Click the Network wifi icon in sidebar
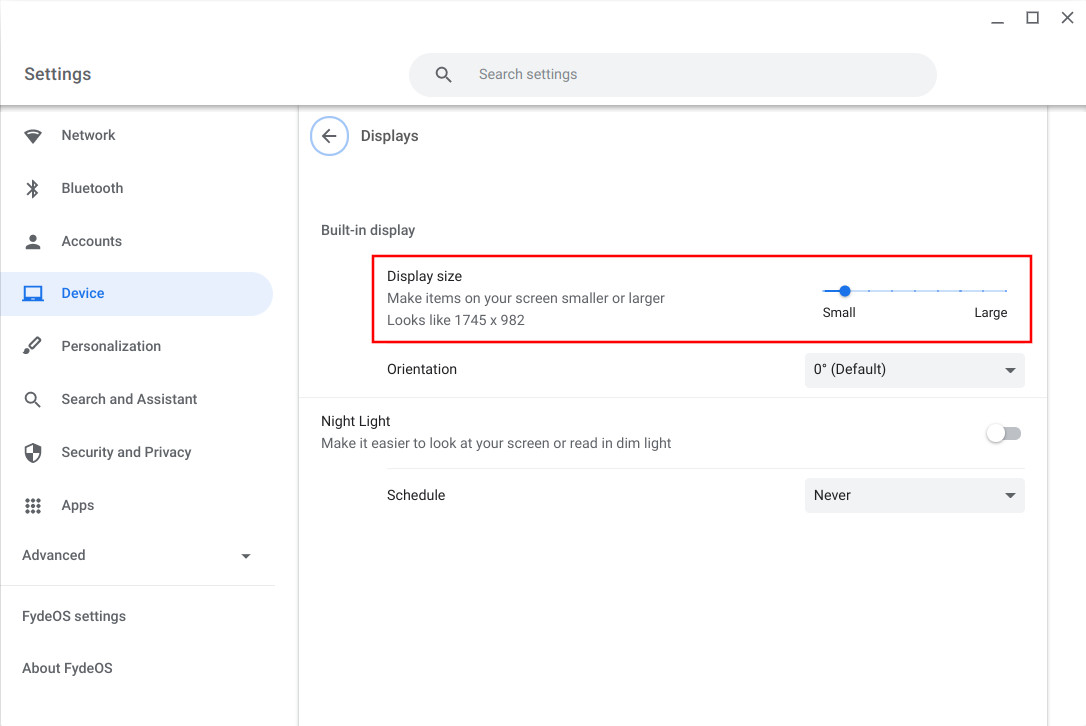Viewport: 1086px width, 726px height. pos(33,136)
